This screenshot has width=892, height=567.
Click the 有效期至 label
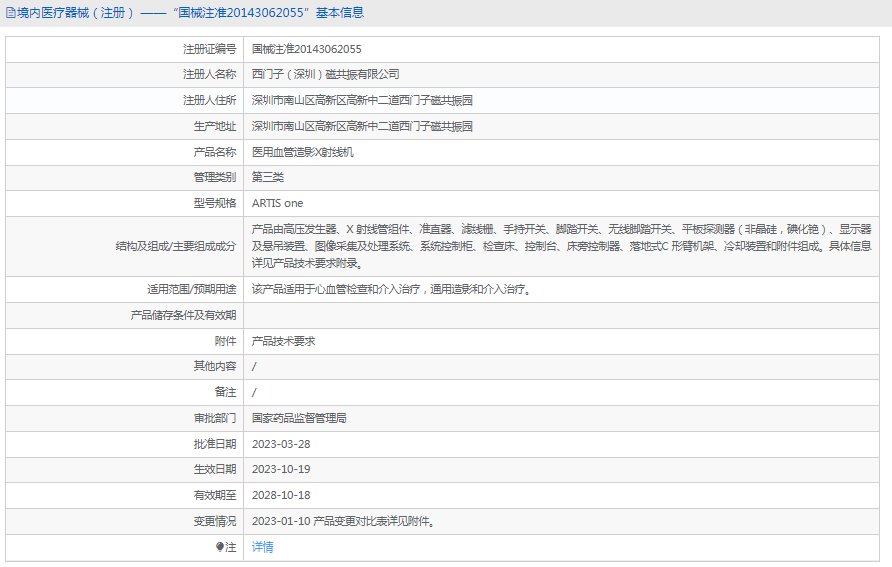pos(214,495)
